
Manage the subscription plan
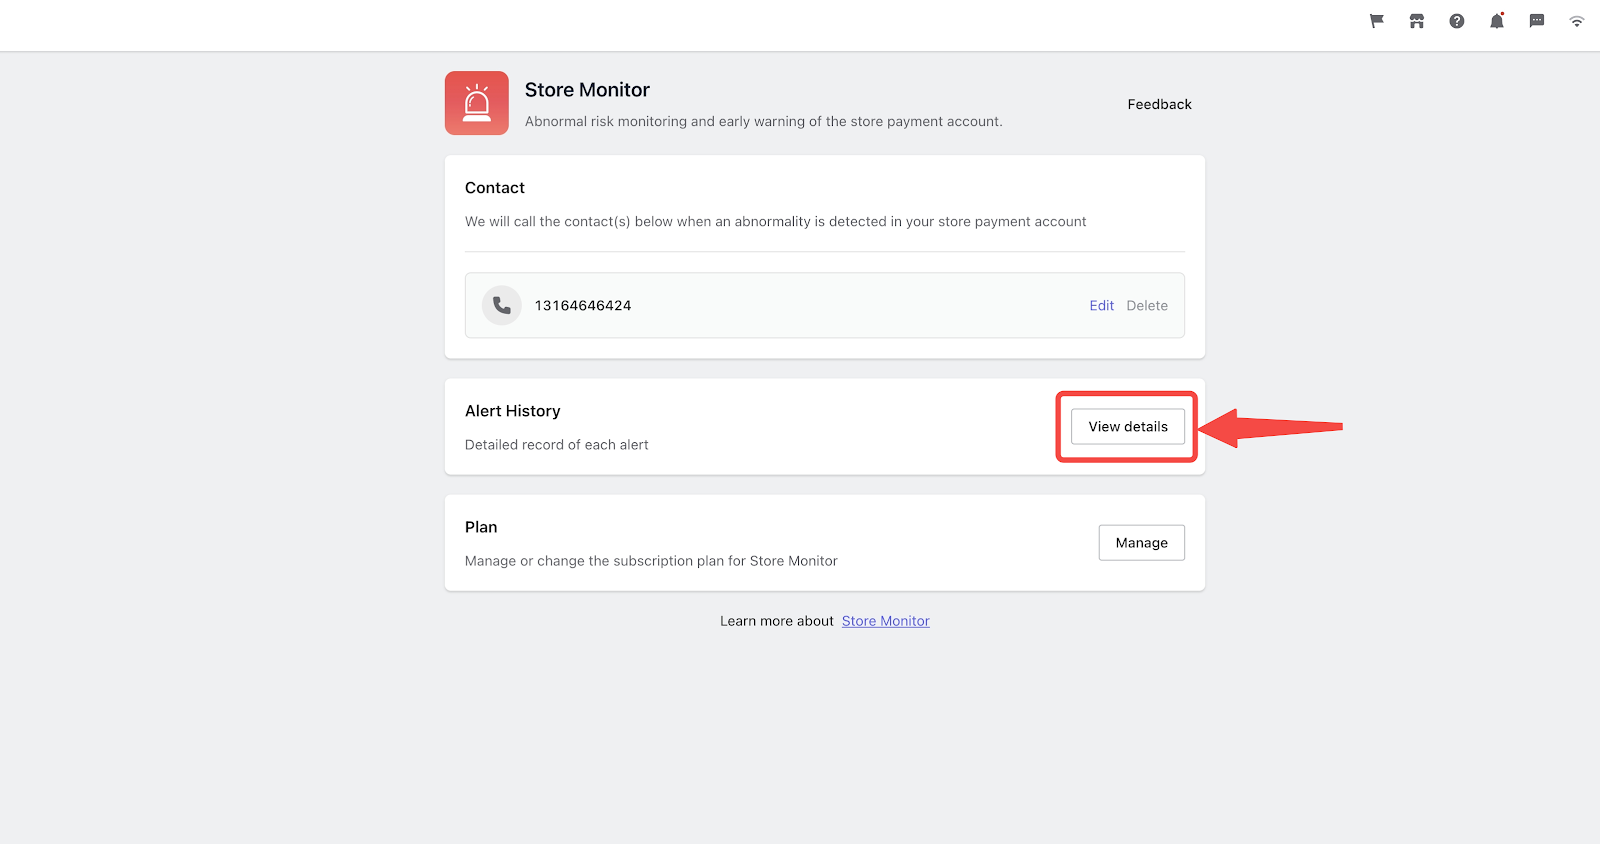pos(1142,543)
